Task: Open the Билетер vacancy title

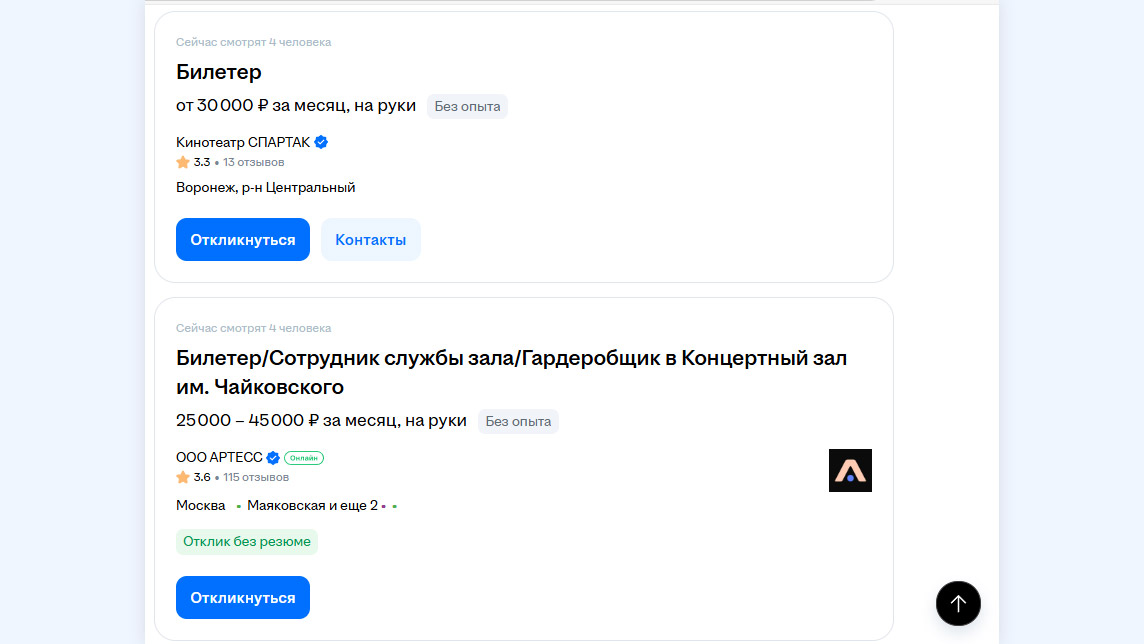Action: [219, 71]
